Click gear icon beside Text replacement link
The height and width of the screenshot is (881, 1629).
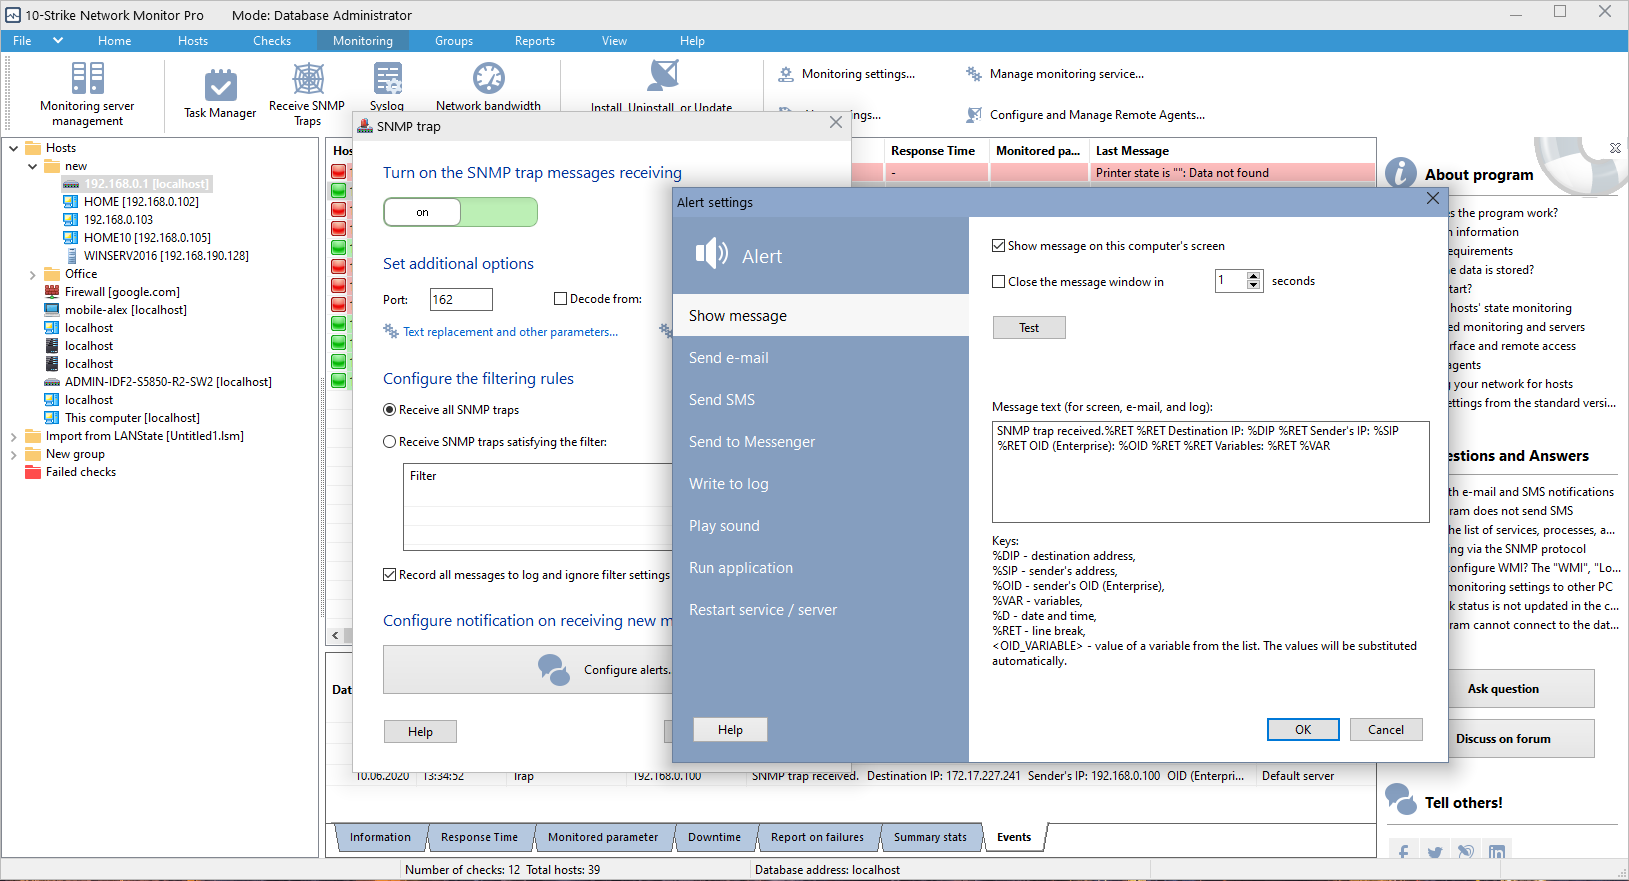click(391, 331)
